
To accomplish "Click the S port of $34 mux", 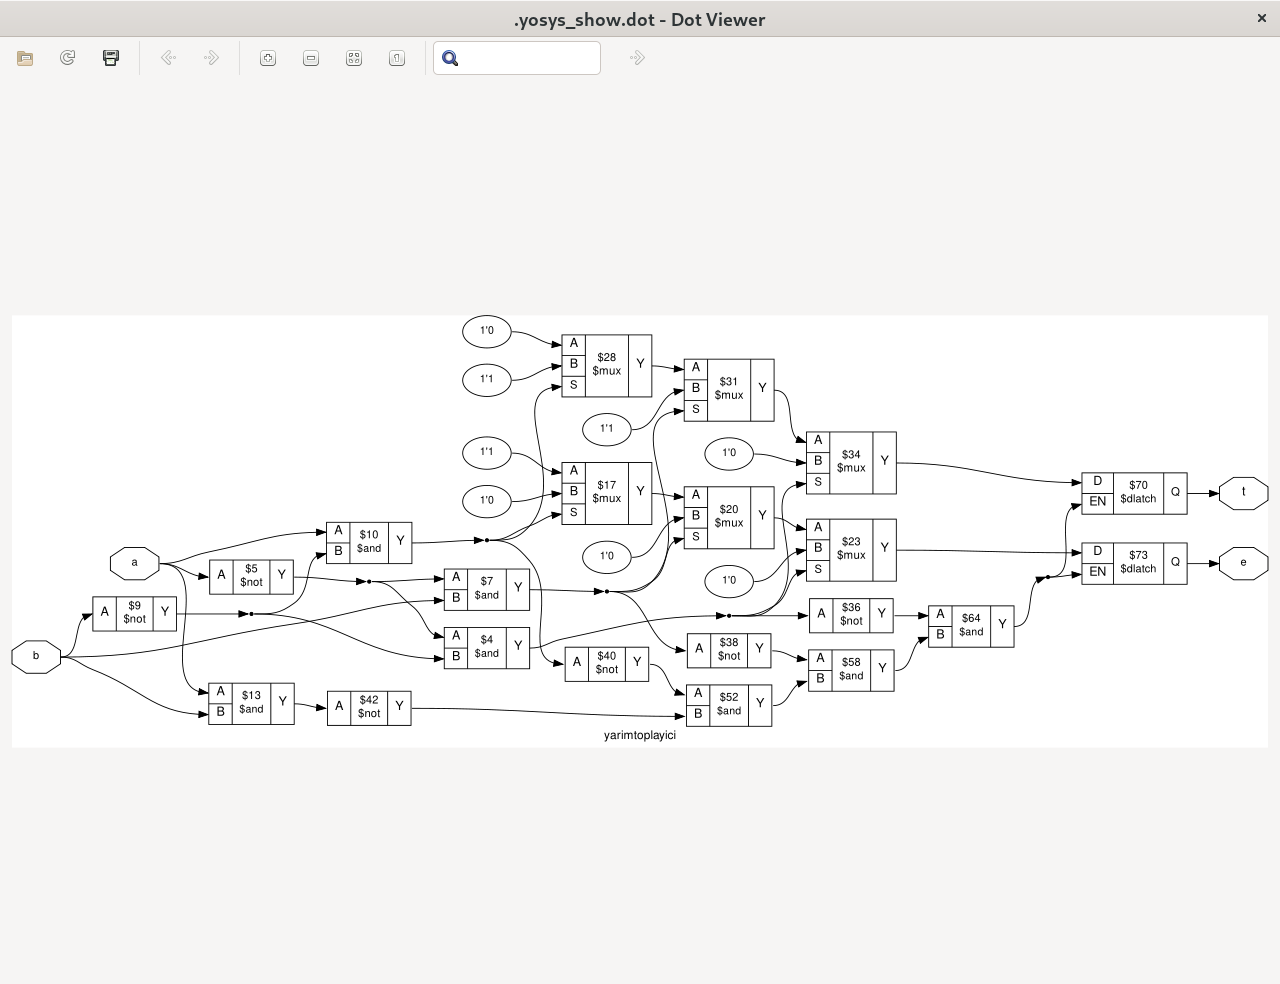I will 818,482.
